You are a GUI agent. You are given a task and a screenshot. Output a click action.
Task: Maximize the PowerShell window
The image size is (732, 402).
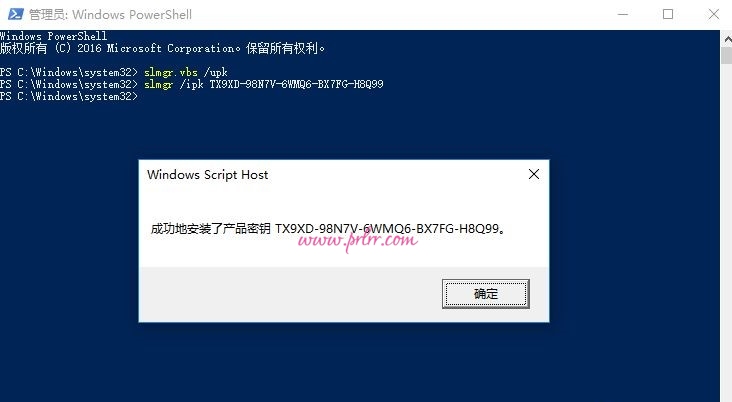pos(668,14)
